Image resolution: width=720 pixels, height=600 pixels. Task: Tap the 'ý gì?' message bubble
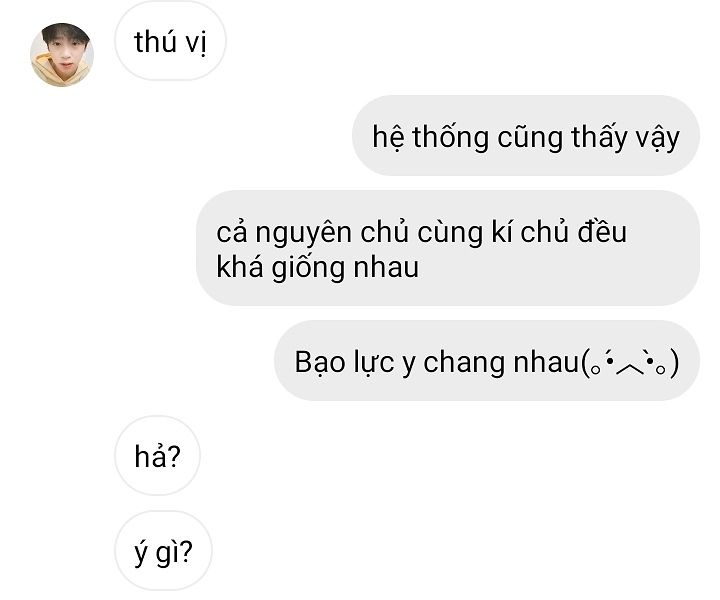163,551
